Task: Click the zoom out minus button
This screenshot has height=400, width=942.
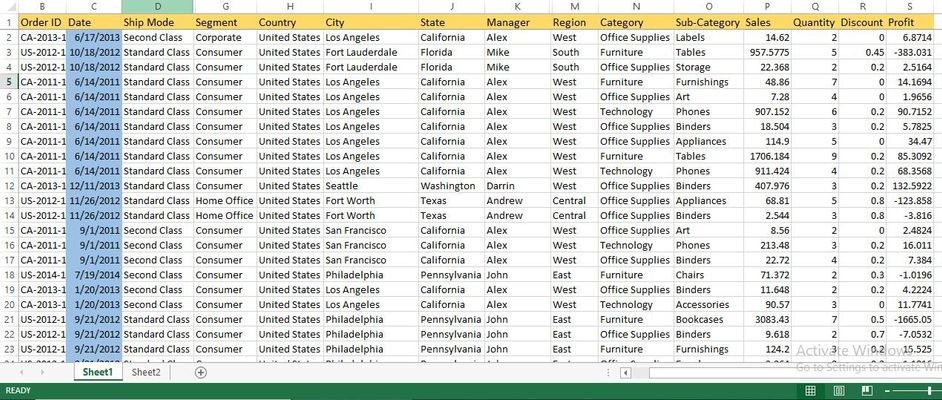Action: click(x=889, y=391)
